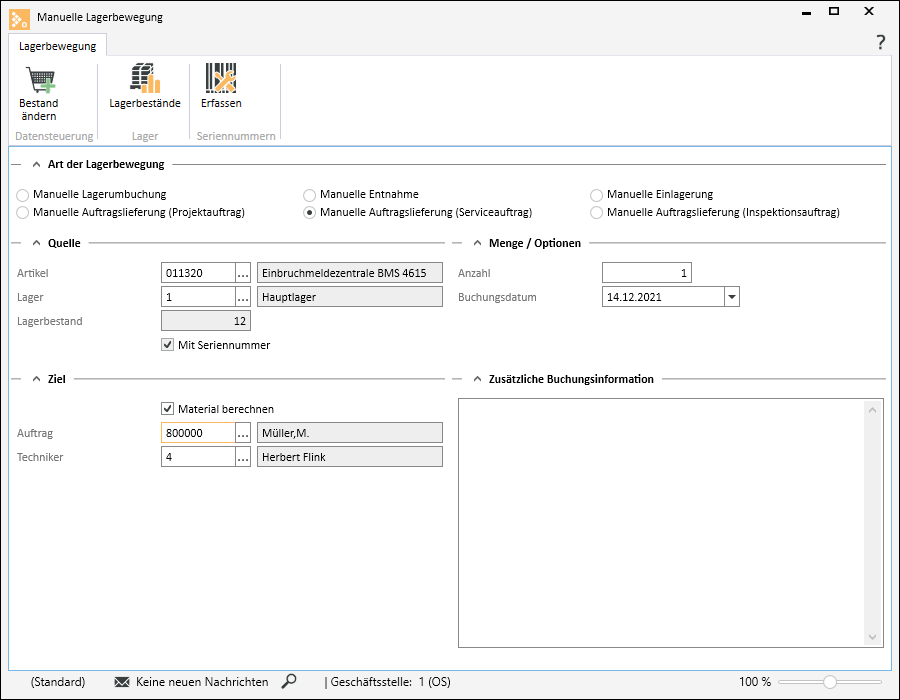Switch to the Lagerbewegung ribbon tab
This screenshot has height=700, width=900.
coord(57,46)
